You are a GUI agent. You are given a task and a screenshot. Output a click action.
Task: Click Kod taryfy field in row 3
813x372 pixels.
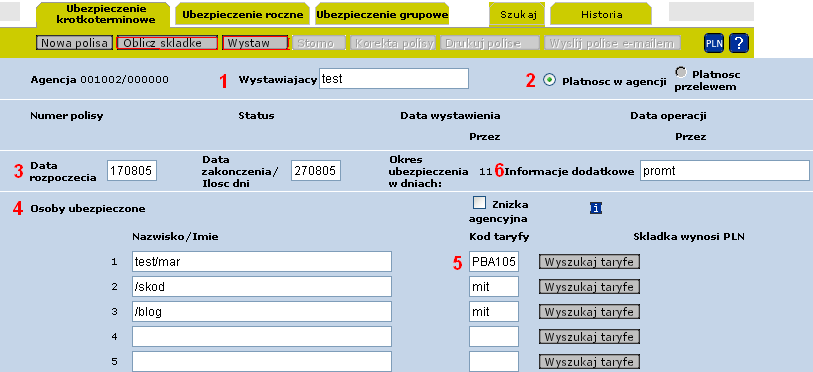point(494,311)
